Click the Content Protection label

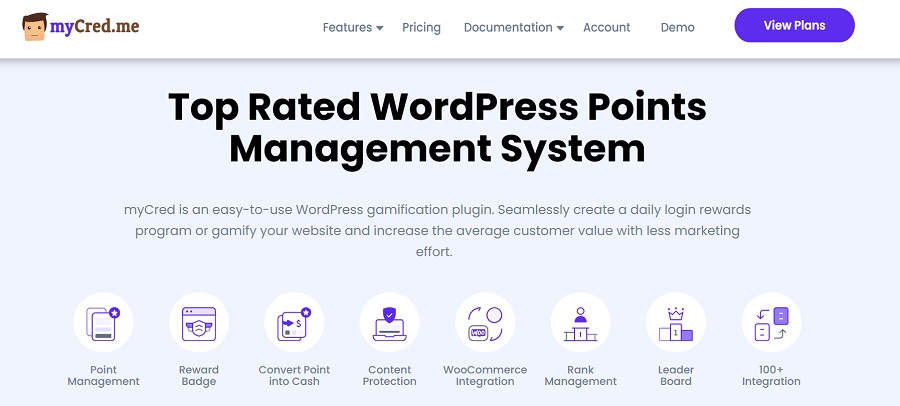coord(390,376)
